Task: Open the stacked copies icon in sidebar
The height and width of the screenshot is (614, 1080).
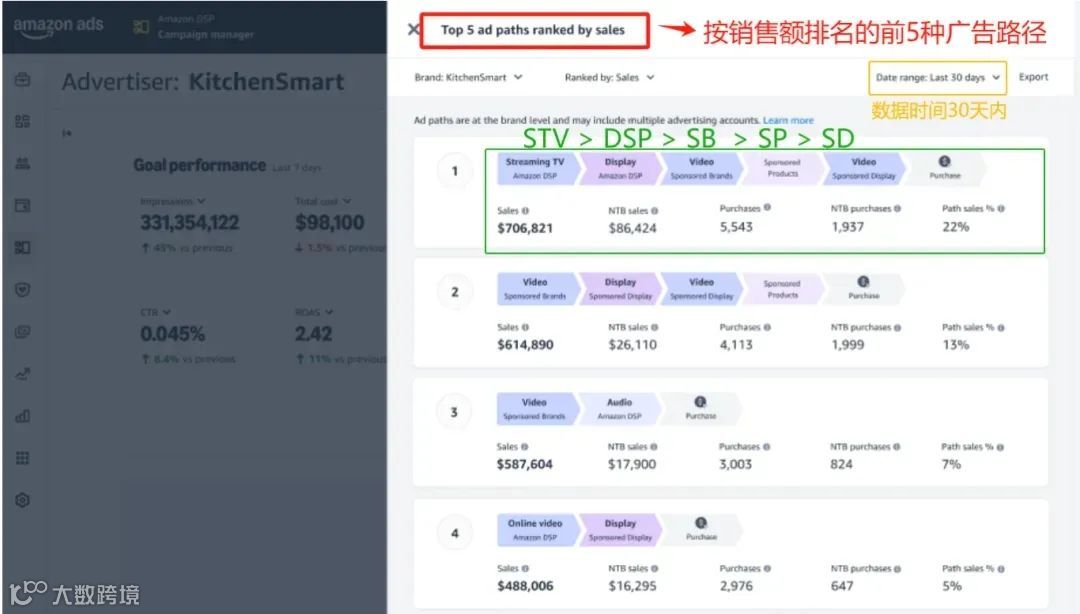Action: tap(23, 332)
